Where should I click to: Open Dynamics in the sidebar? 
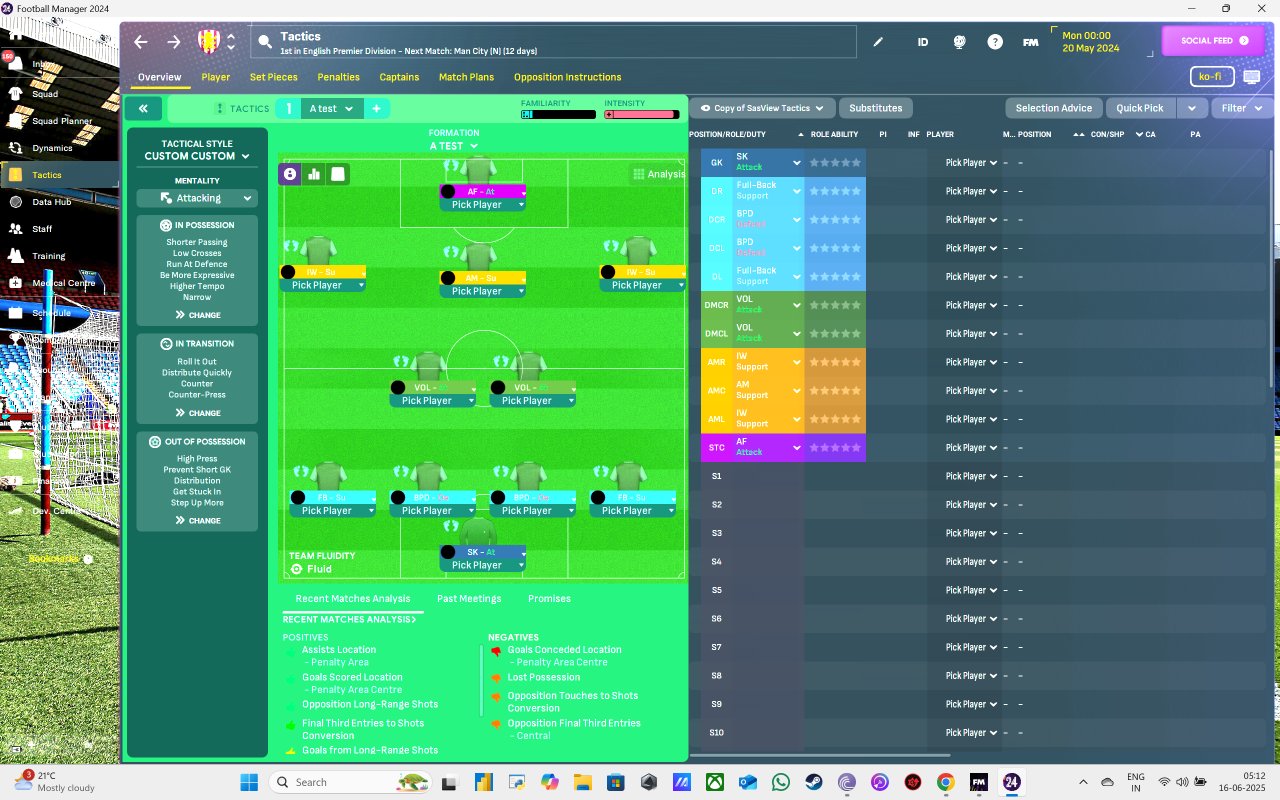(x=52, y=148)
